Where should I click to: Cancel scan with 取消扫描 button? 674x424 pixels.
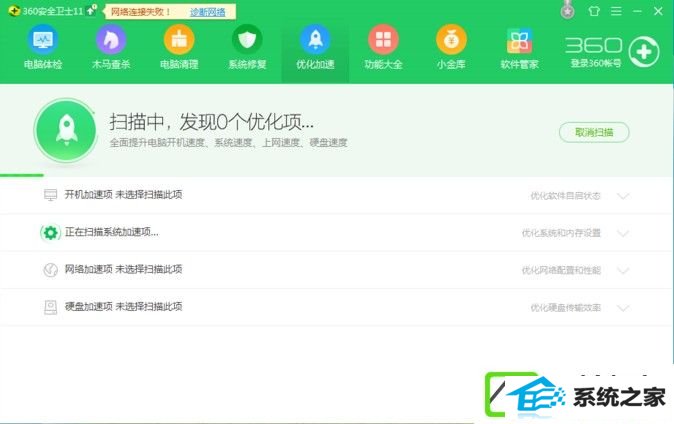pyautogui.click(x=594, y=132)
